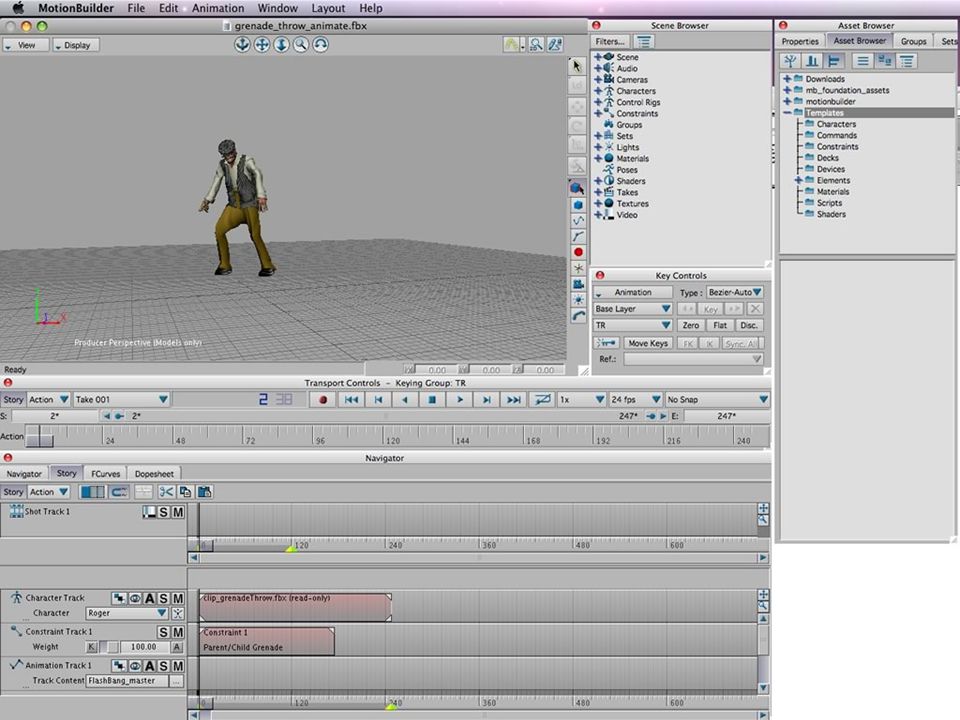Select the Constraint 1 Parent/Child Grenade clip
960x720 pixels.
point(267,640)
